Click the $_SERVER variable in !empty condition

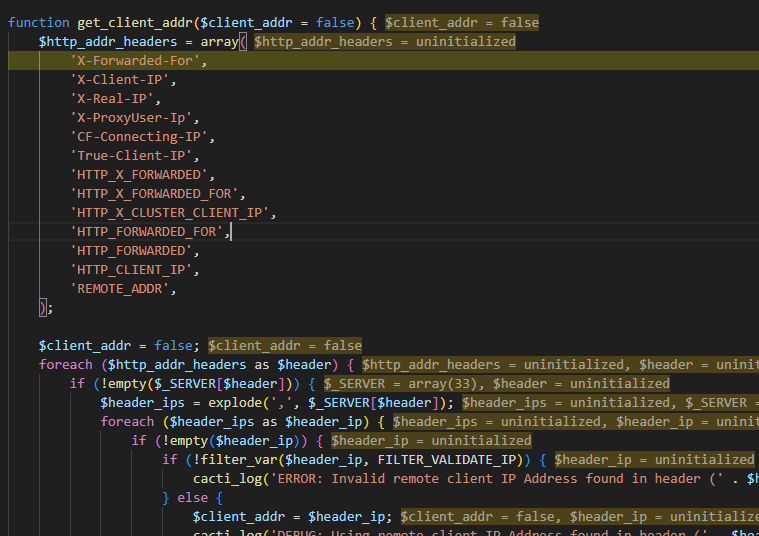click(185, 383)
